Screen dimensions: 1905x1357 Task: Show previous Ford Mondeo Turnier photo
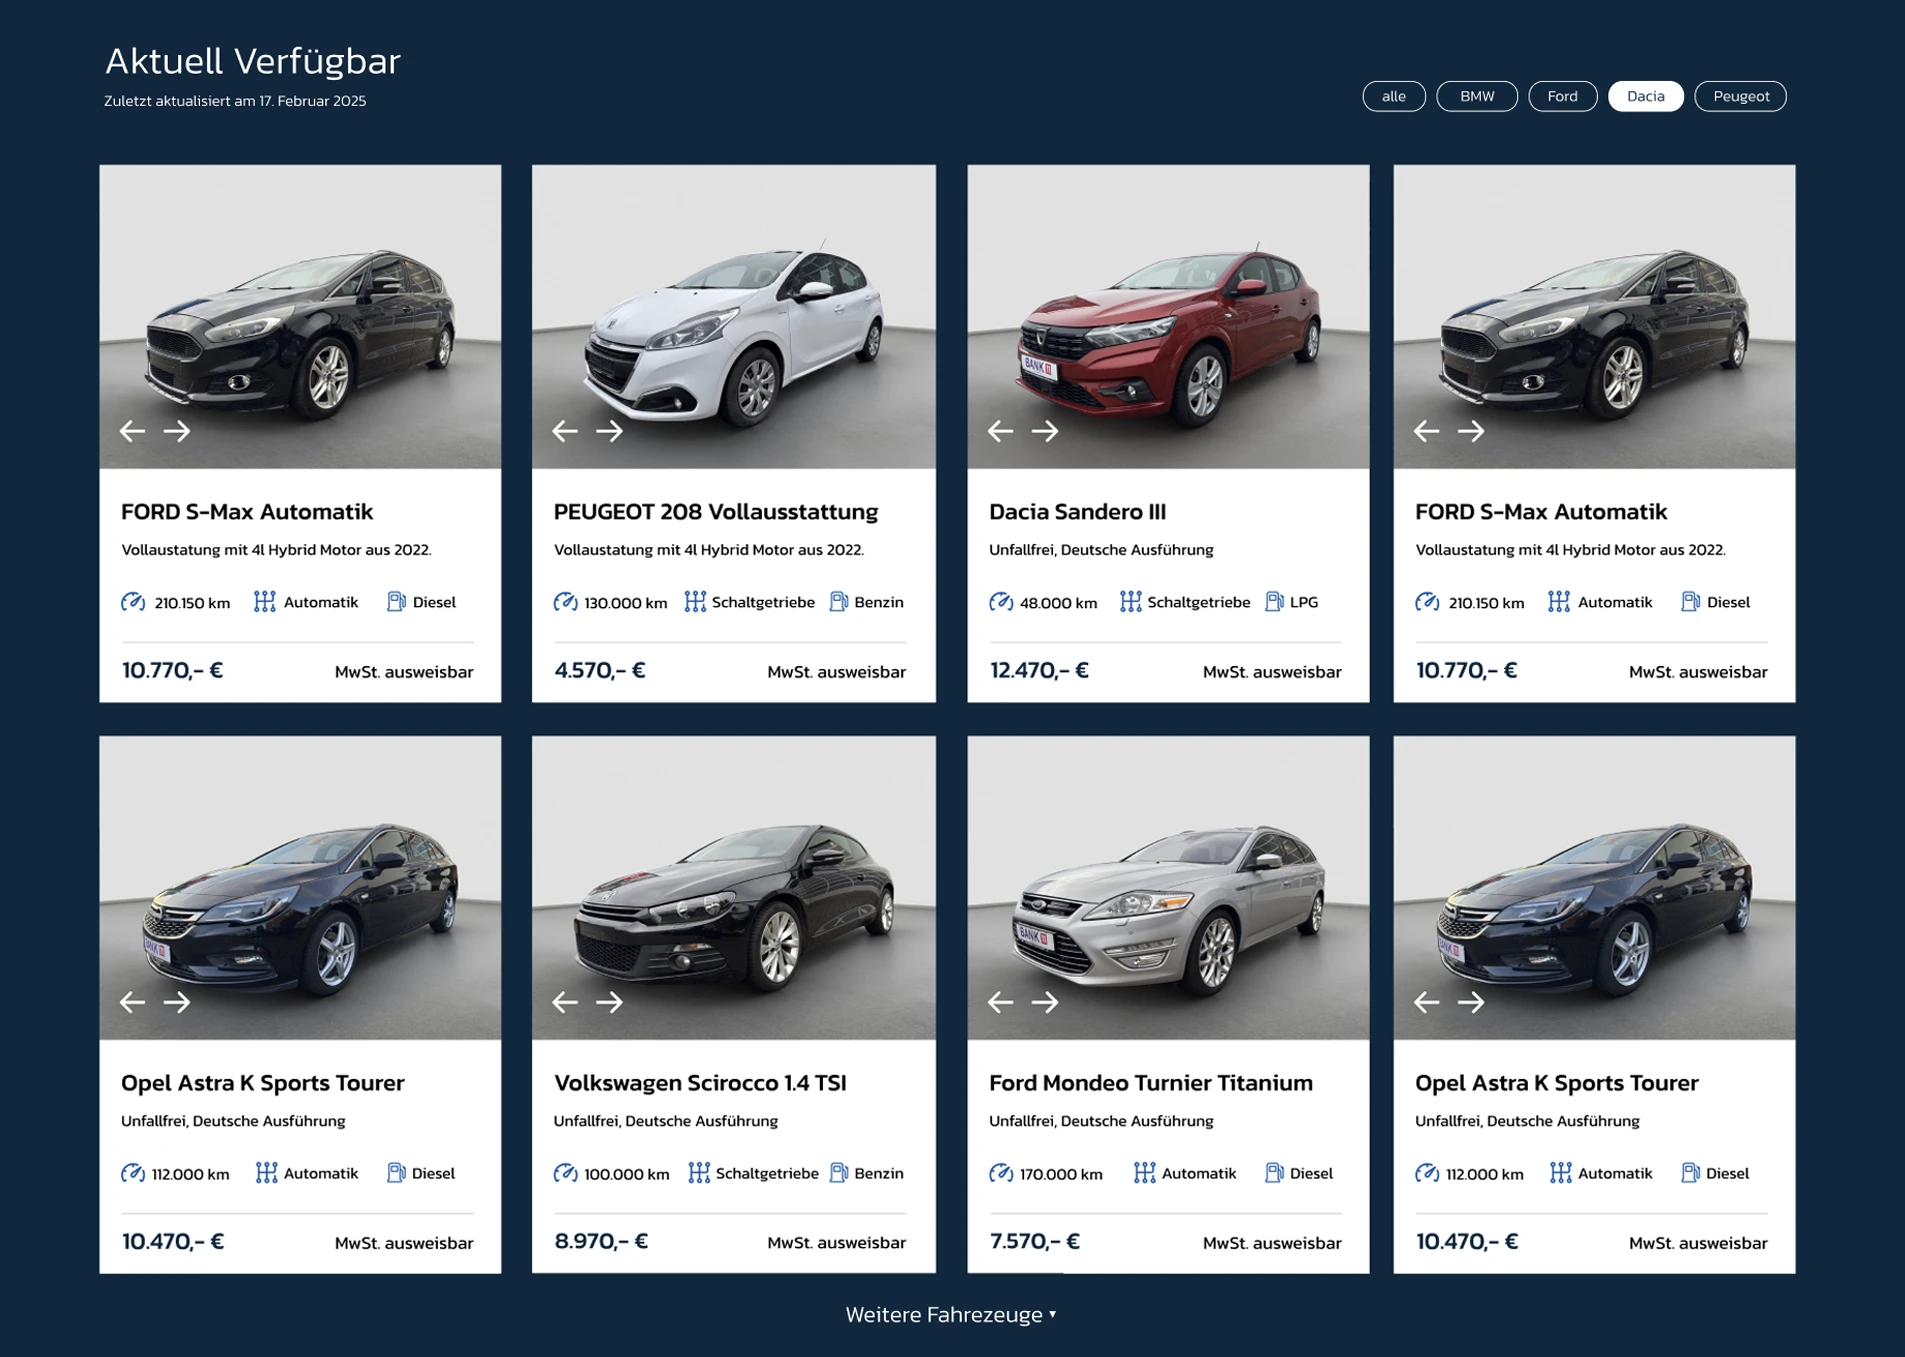click(x=1000, y=1002)
